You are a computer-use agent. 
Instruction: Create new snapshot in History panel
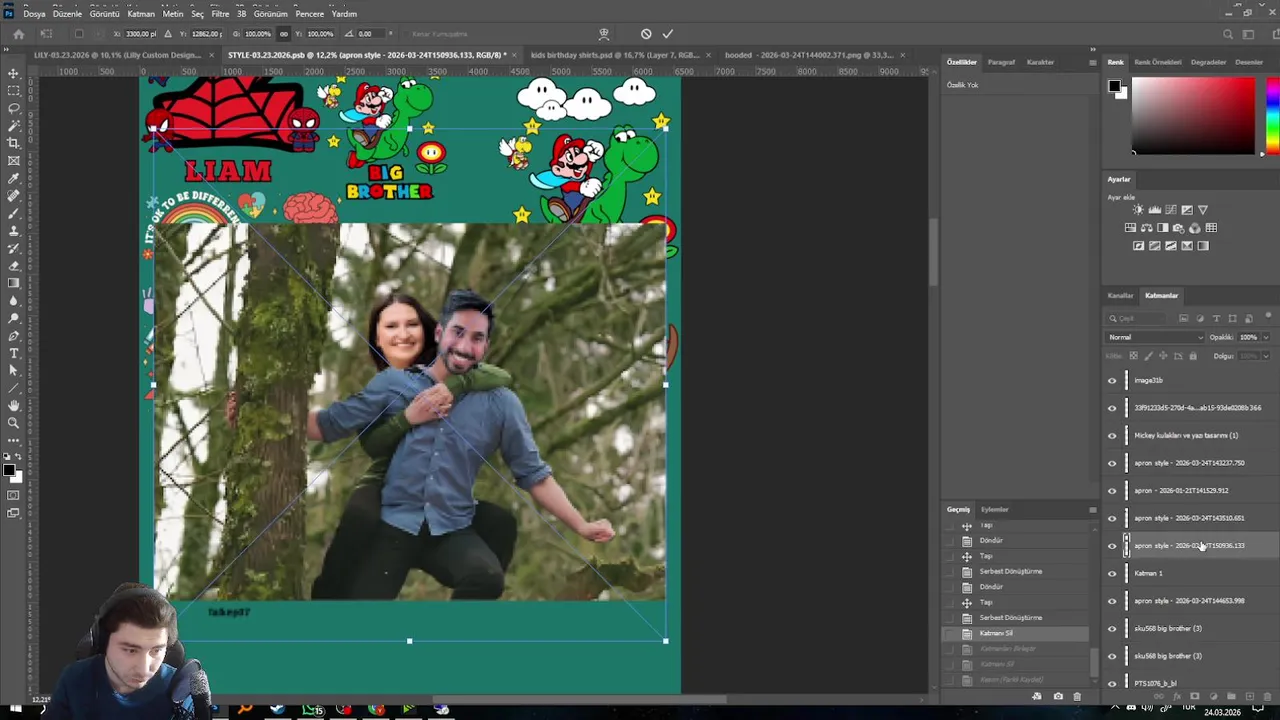click(1058, 696)
